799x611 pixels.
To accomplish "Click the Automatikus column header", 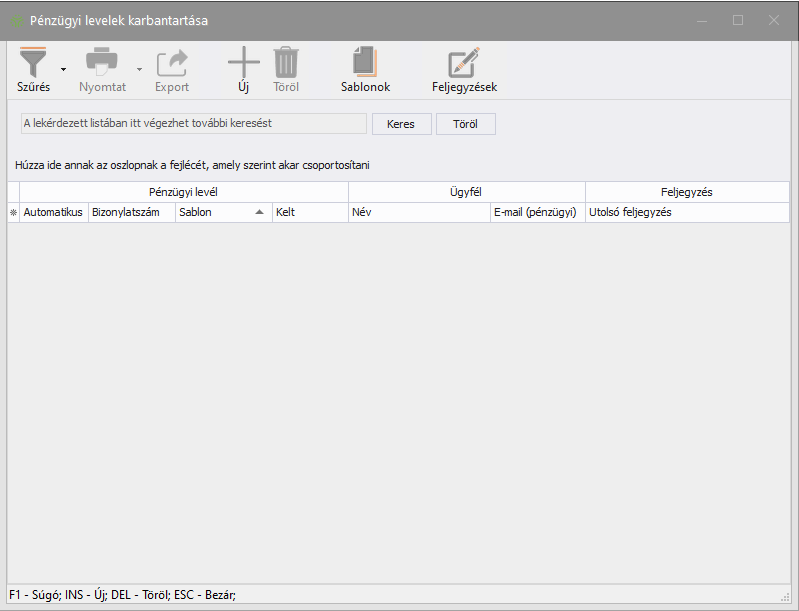I will point(53,213).
